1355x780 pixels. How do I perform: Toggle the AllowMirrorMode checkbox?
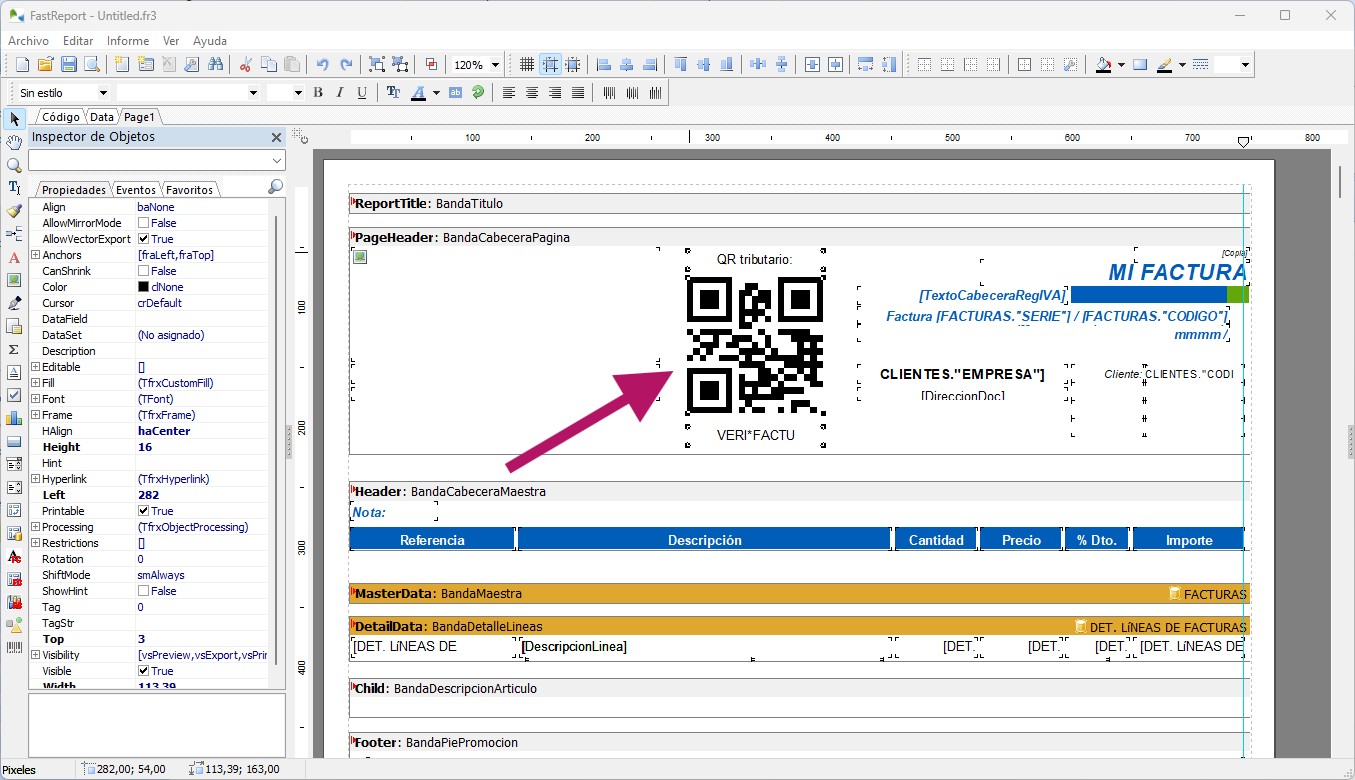pyautogui.click(x=143, y=223)
